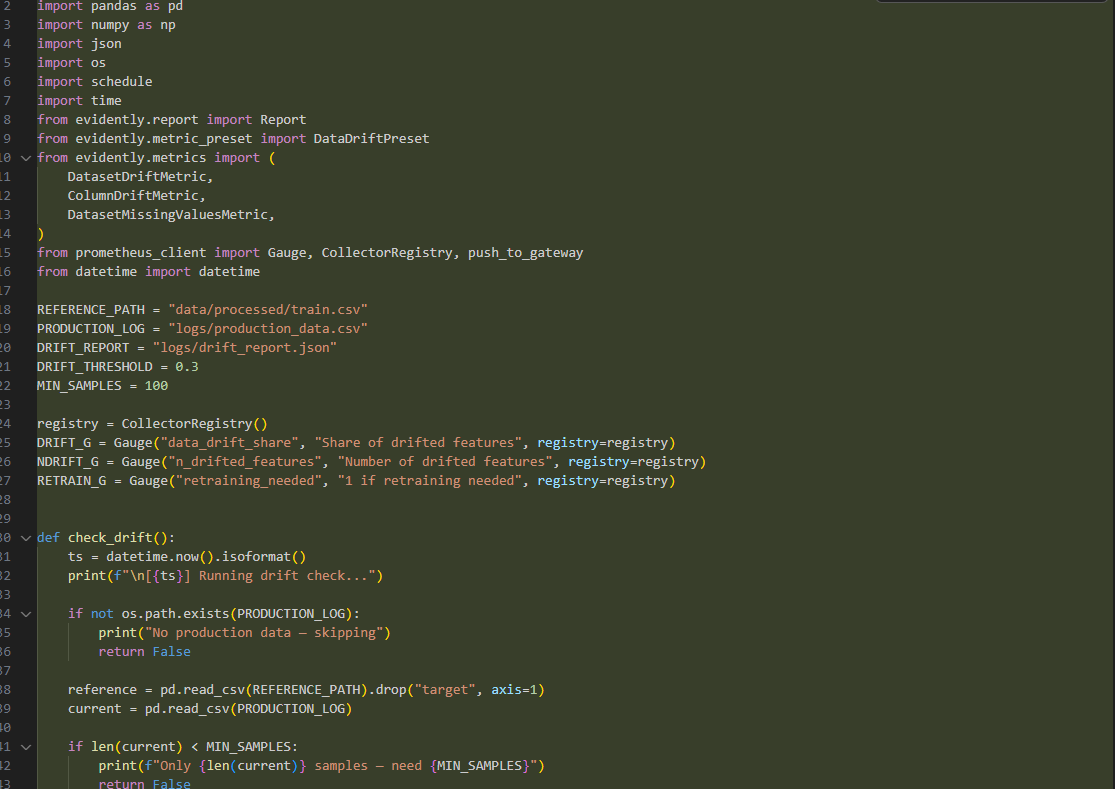Select 'Report' in the evidently.report import
The image size is (1115, 789).
pyautogui.click(x=283, y=119)
